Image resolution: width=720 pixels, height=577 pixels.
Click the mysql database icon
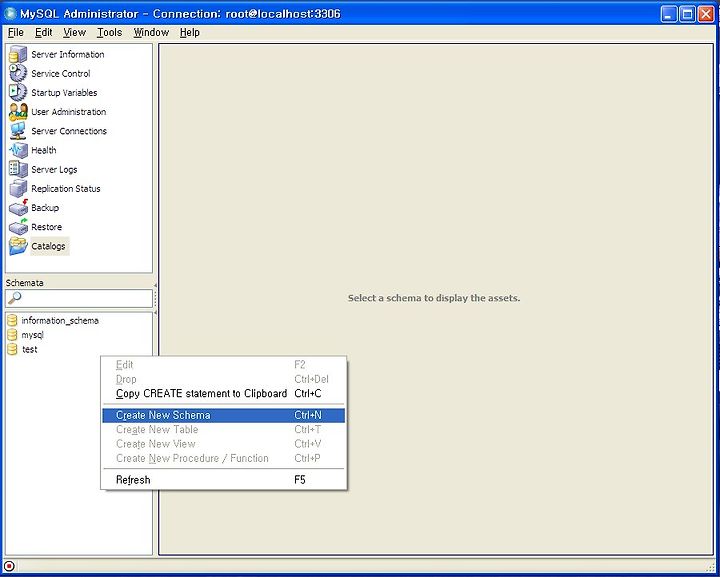(x=12, y=335)
